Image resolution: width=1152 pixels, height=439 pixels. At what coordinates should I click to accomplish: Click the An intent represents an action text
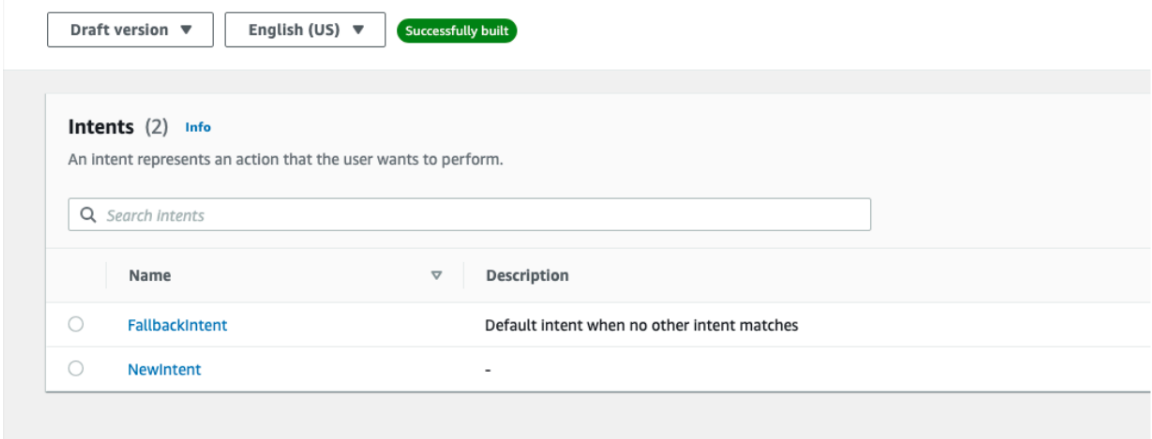tap(286, 159)
